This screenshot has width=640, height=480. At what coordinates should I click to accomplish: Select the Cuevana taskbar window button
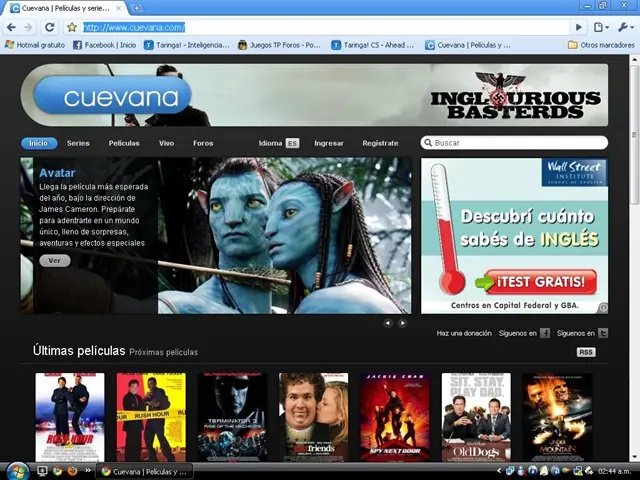[x=144, y=471]
